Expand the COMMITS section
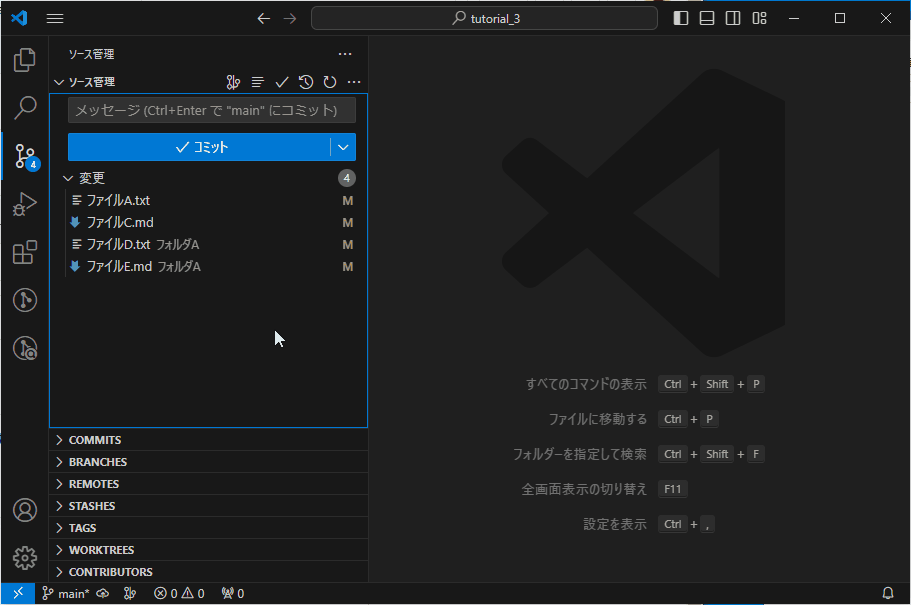The height and width of the screenshot is (605, 911). click(x=209, y=440)
